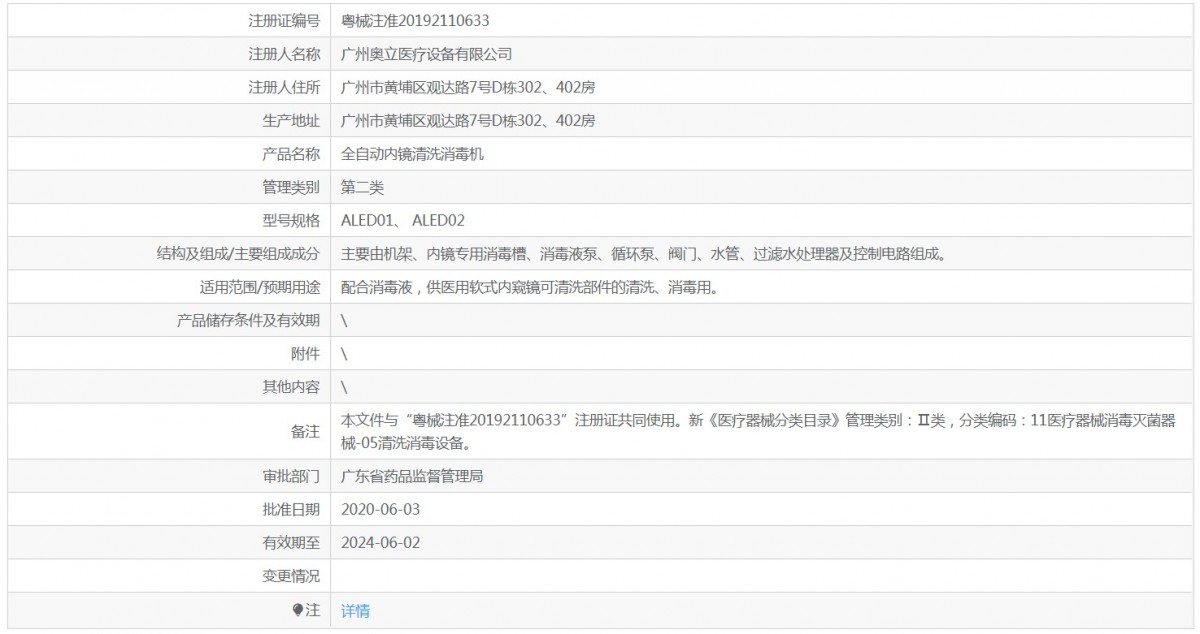Click the 其他内容 label

pos(292,387)
